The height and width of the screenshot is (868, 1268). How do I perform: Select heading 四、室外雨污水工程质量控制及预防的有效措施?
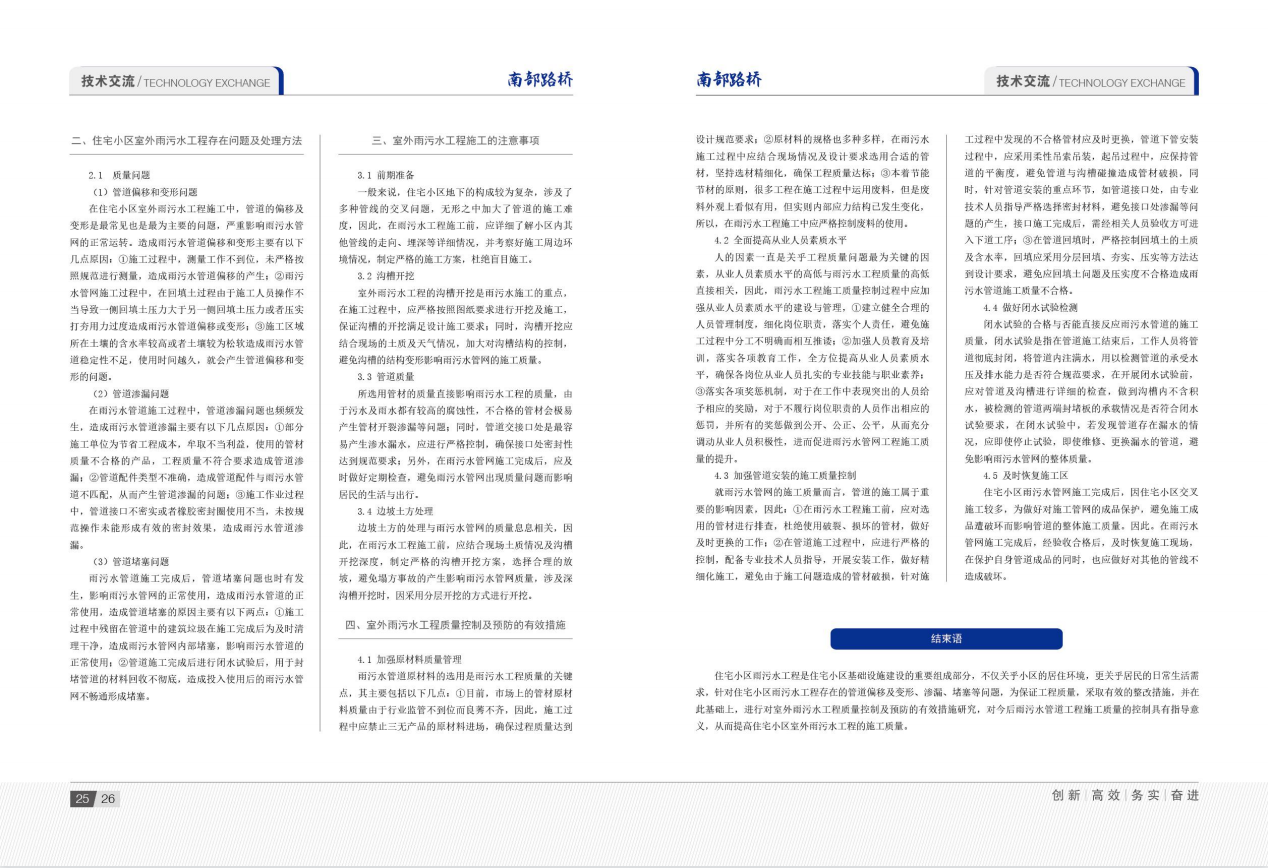click(x=456, y=624)
